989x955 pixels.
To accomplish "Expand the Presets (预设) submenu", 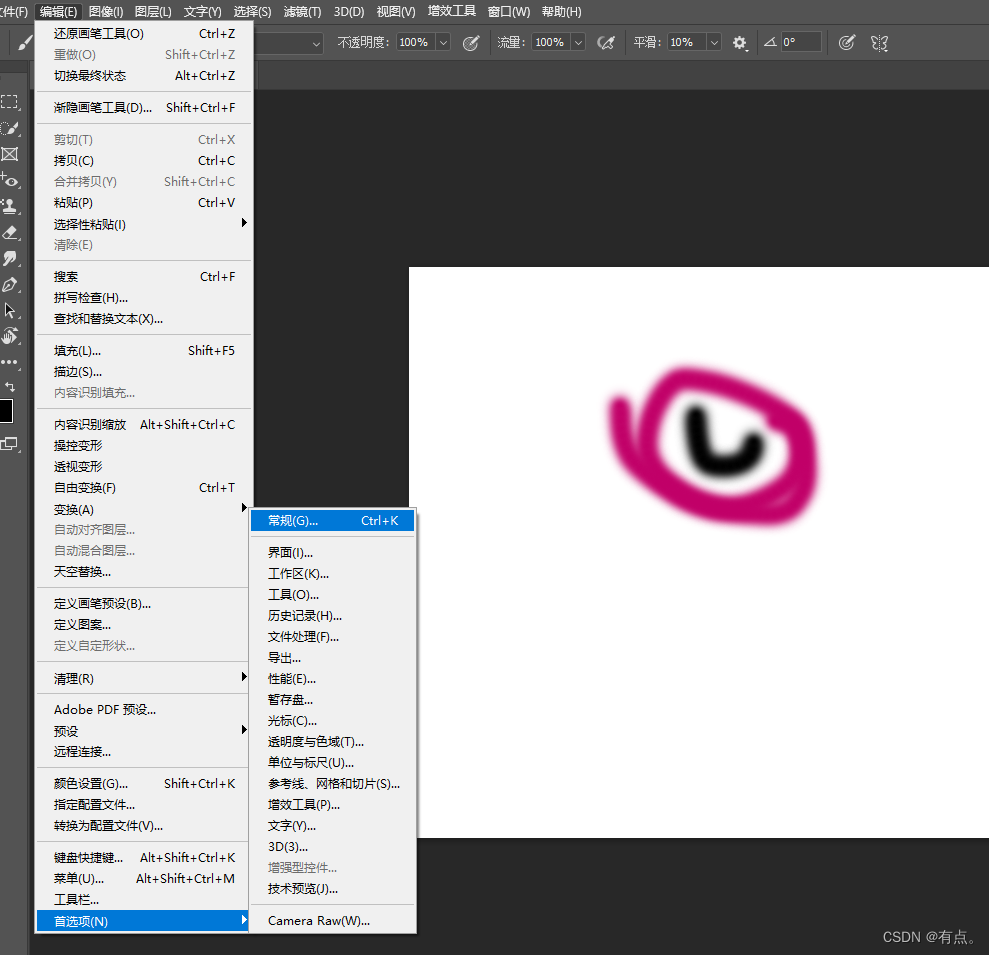I will [x=144, y=730].
